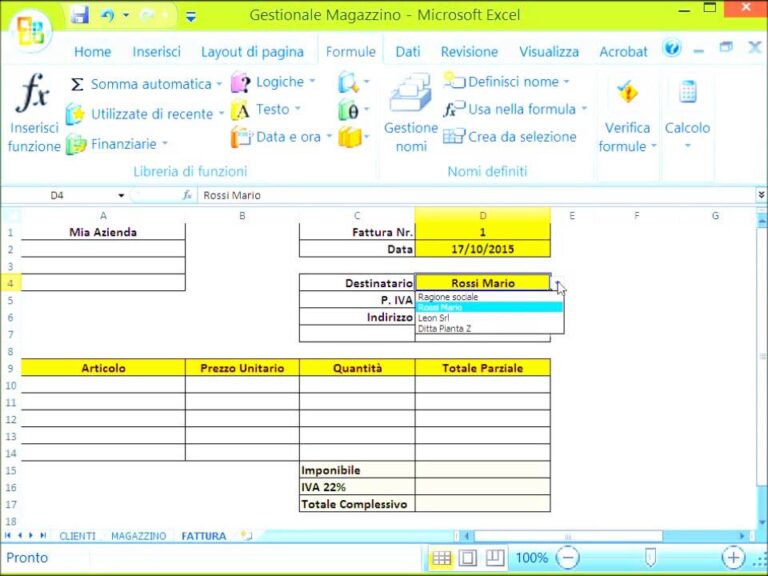Switch to MAGAZZINO sheet tab
This screenshot has width=768, height=576.
[x=139, y=536]
